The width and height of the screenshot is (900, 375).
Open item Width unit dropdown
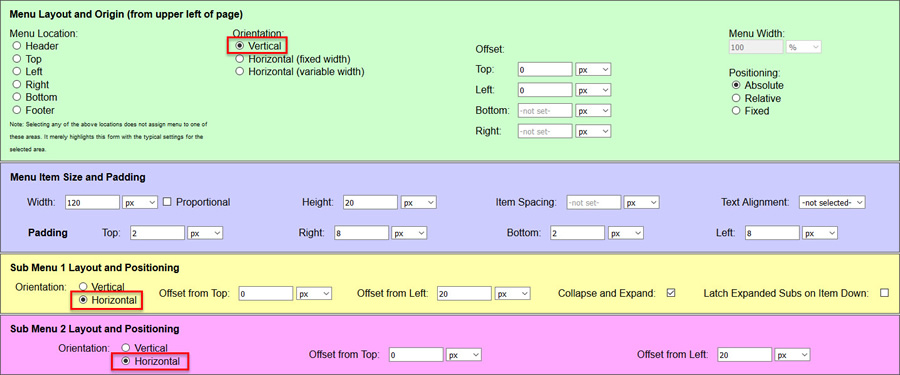139,202
